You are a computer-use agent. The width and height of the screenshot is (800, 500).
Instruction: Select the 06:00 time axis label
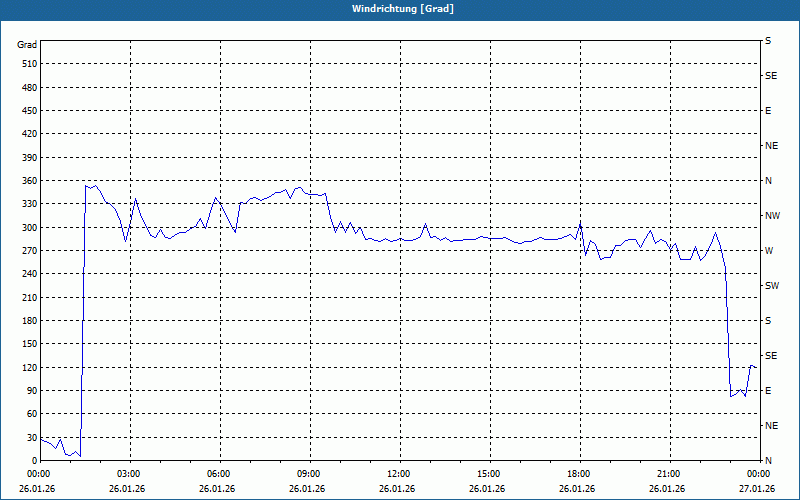coord(219,473)
